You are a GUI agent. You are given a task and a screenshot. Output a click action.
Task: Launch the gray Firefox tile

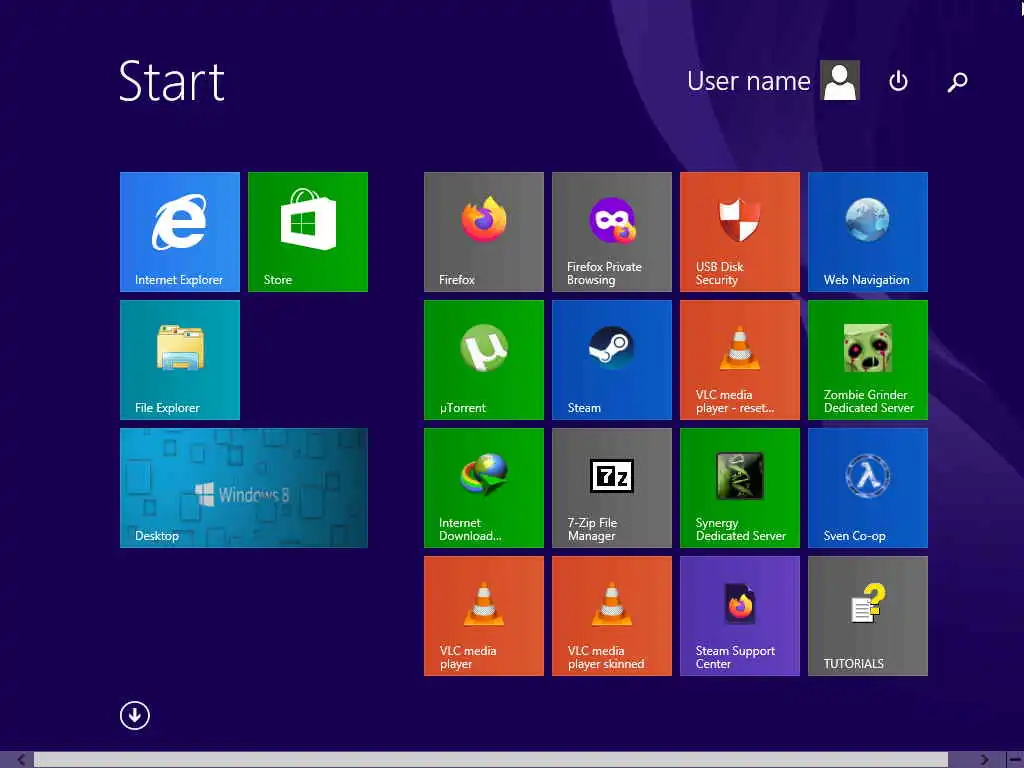(x=483, y=232)
